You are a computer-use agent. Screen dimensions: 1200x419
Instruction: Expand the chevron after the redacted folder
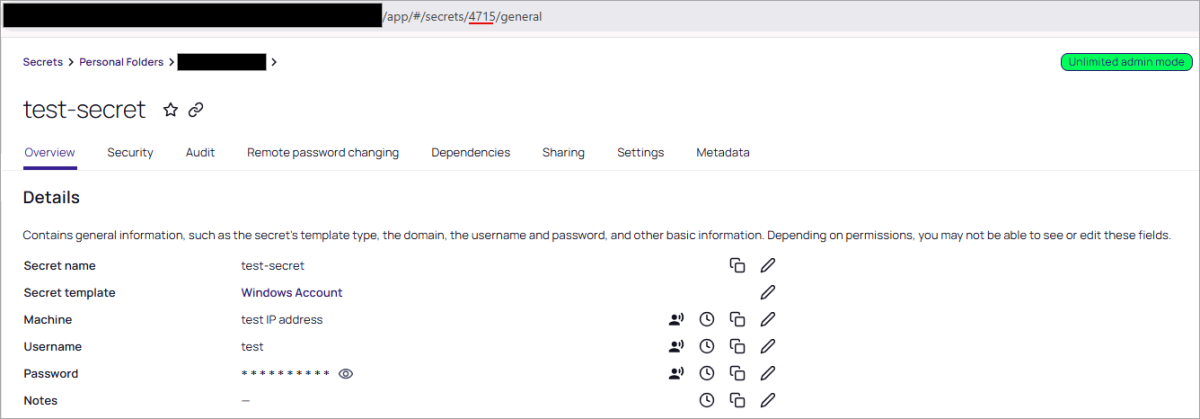[274, 62]
